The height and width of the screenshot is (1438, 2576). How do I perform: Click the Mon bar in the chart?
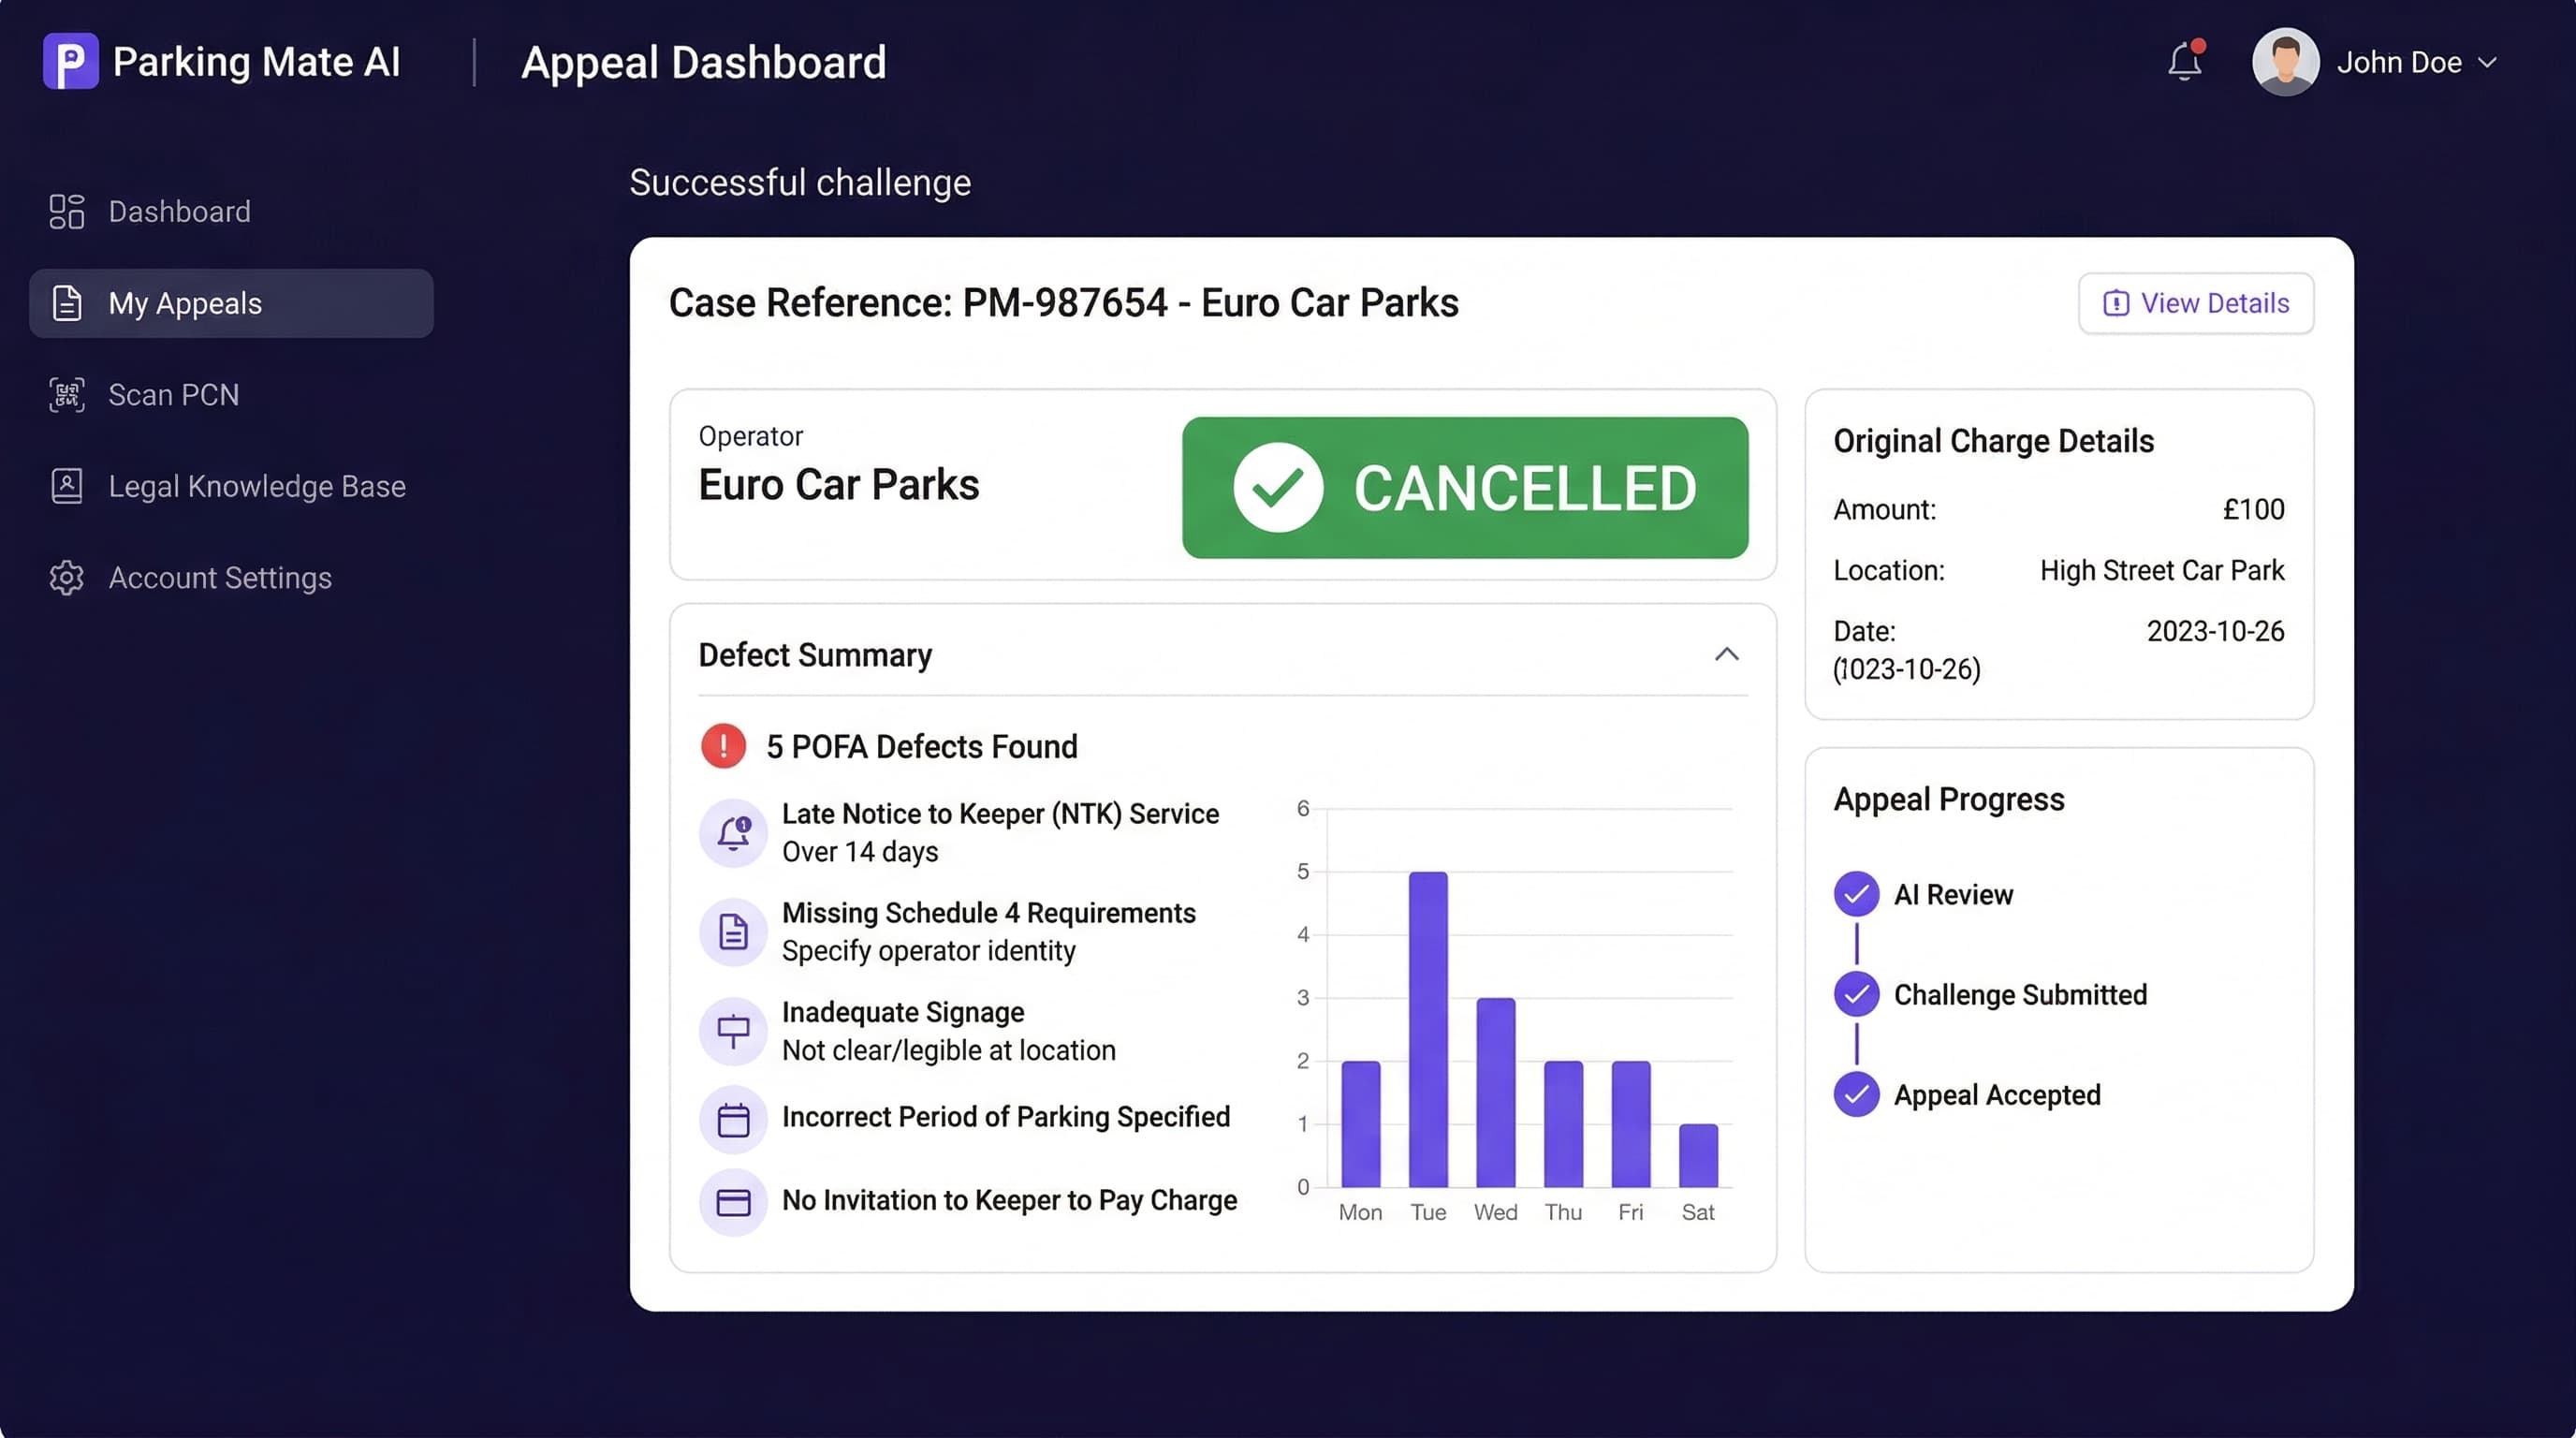point(1360,1124)
